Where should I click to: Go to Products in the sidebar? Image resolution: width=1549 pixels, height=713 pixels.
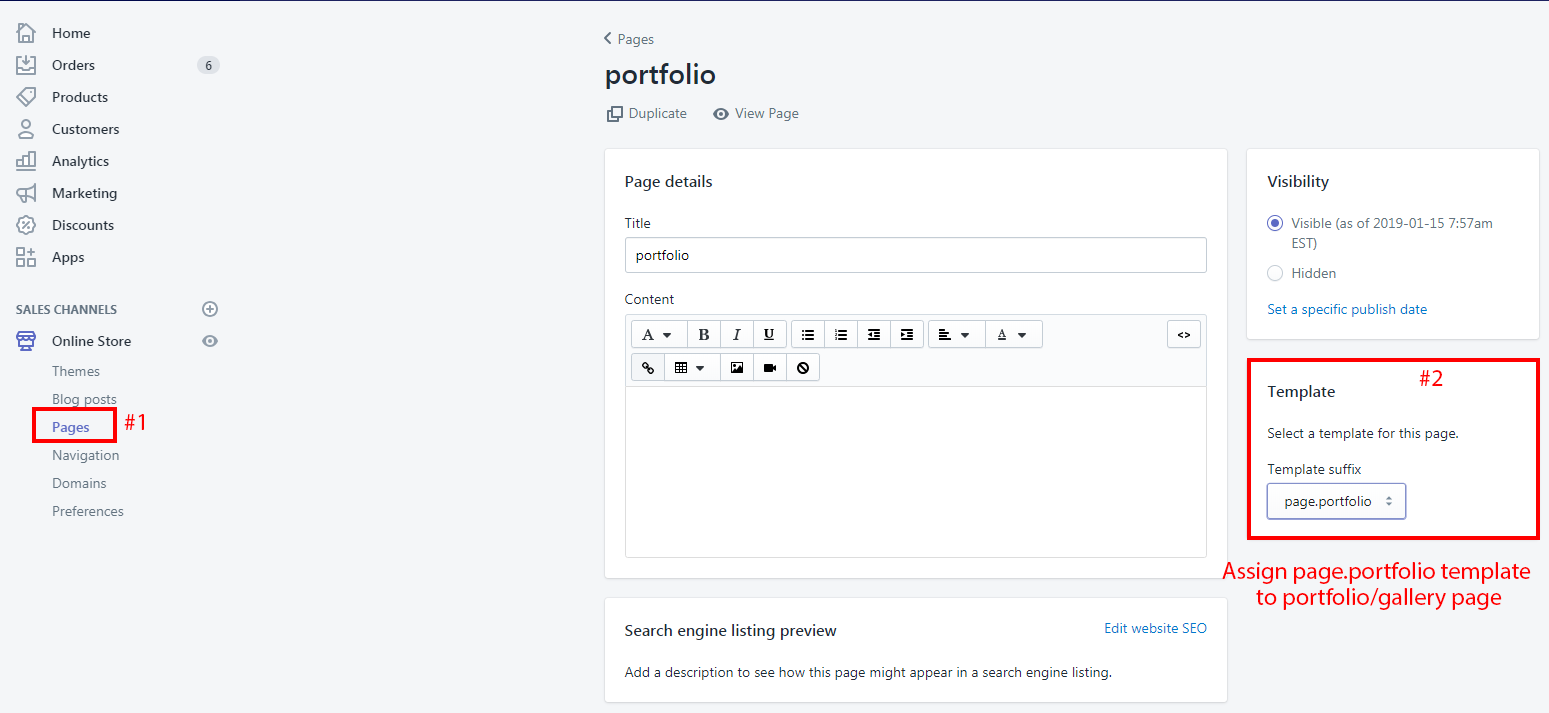coord(80,97)
